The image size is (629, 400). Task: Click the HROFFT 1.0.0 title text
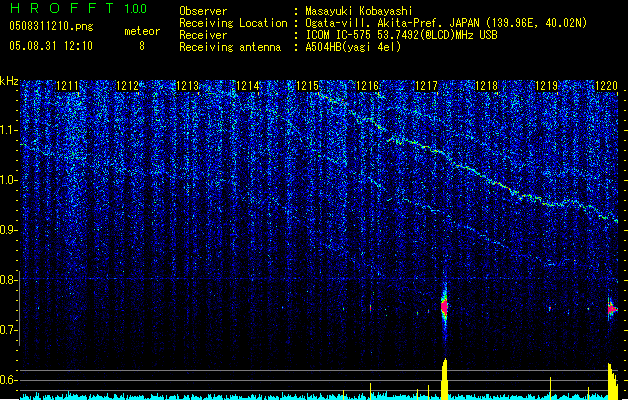(79, 8)
